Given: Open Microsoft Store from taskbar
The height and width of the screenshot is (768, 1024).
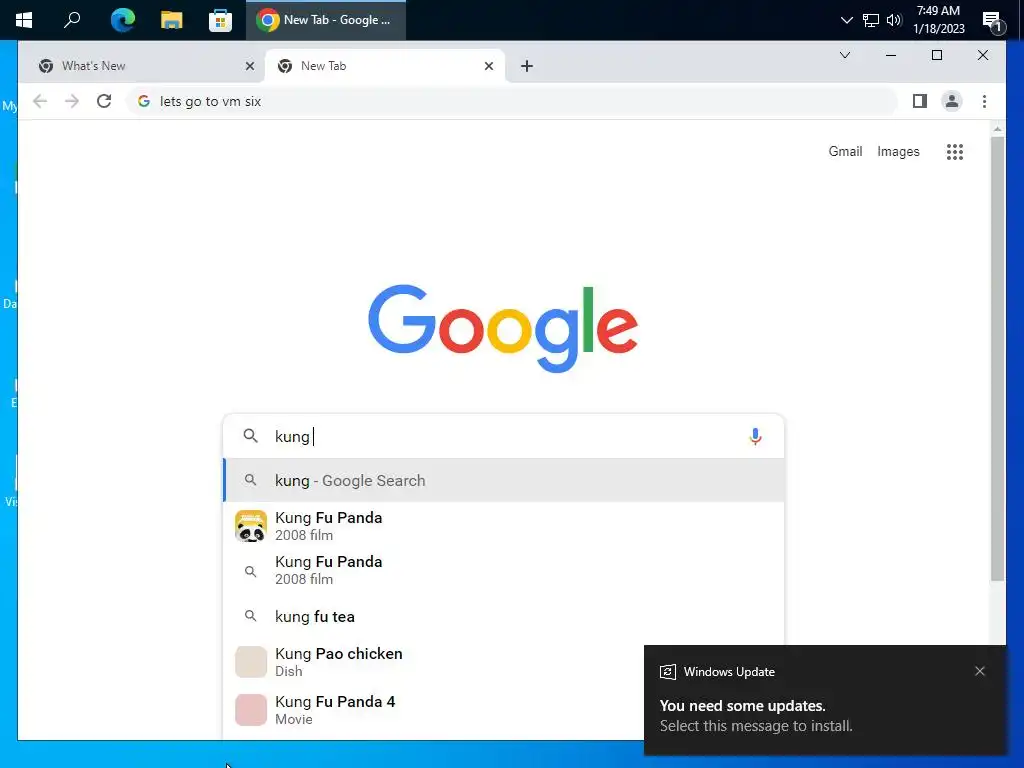Looking at the screenshot, I should [220, 20].
